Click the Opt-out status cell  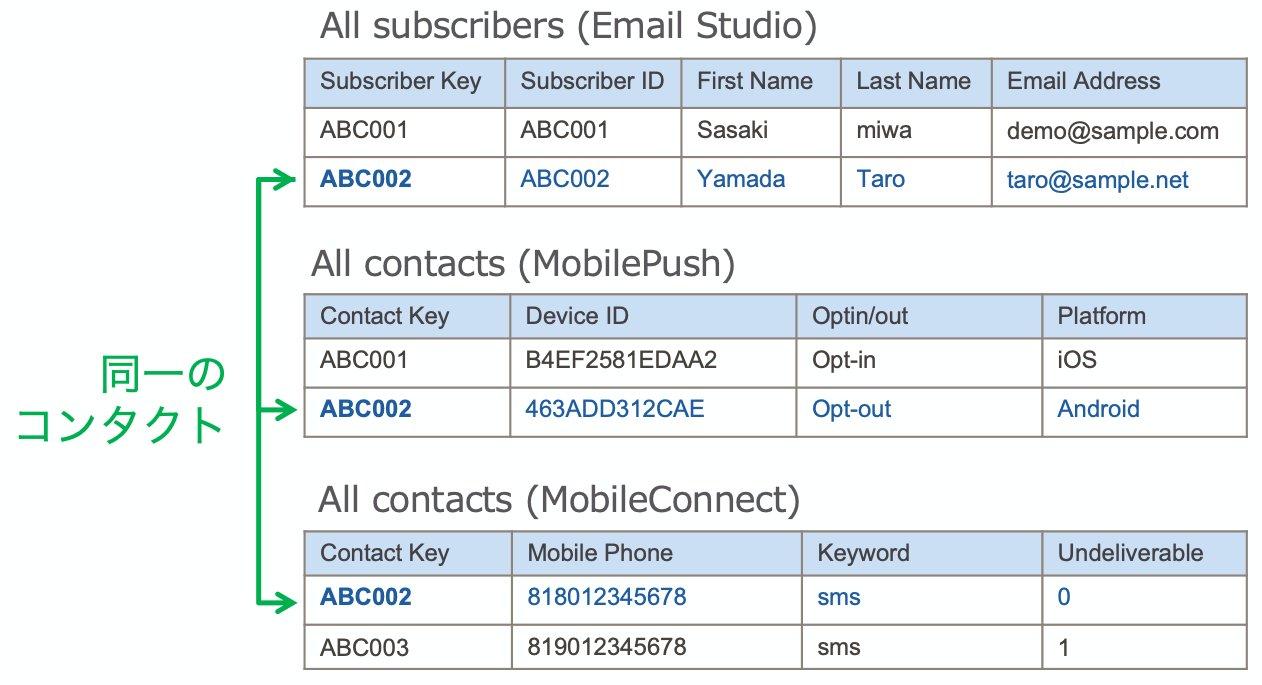851,409
